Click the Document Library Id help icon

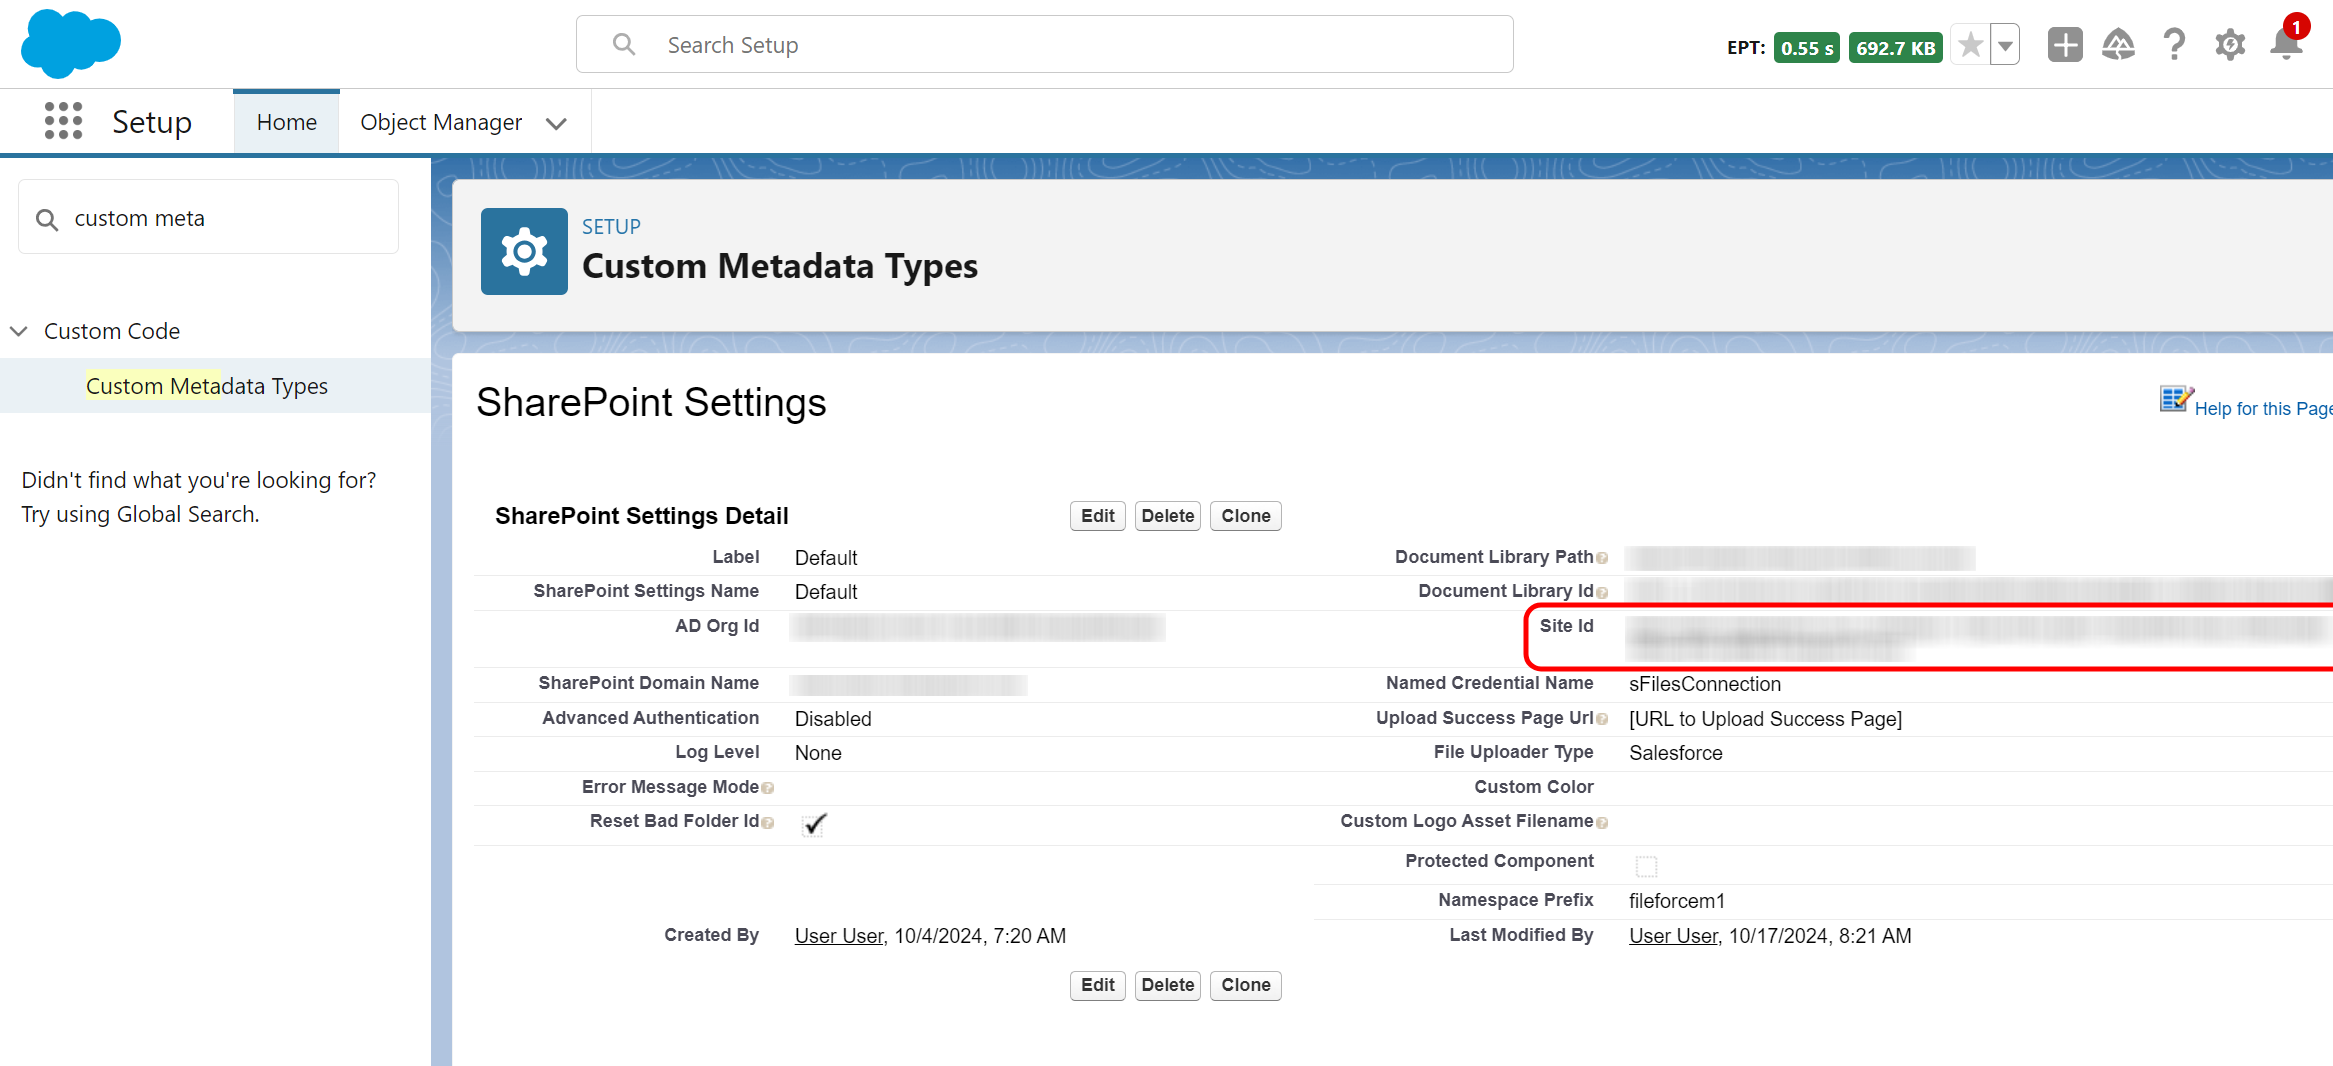(x=1602, y=593)
